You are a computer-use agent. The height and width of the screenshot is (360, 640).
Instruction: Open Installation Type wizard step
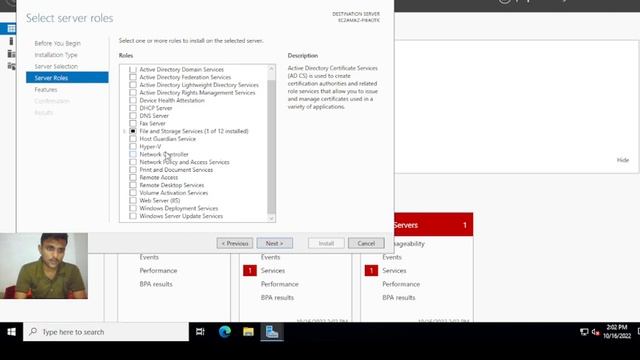point(56,55)
